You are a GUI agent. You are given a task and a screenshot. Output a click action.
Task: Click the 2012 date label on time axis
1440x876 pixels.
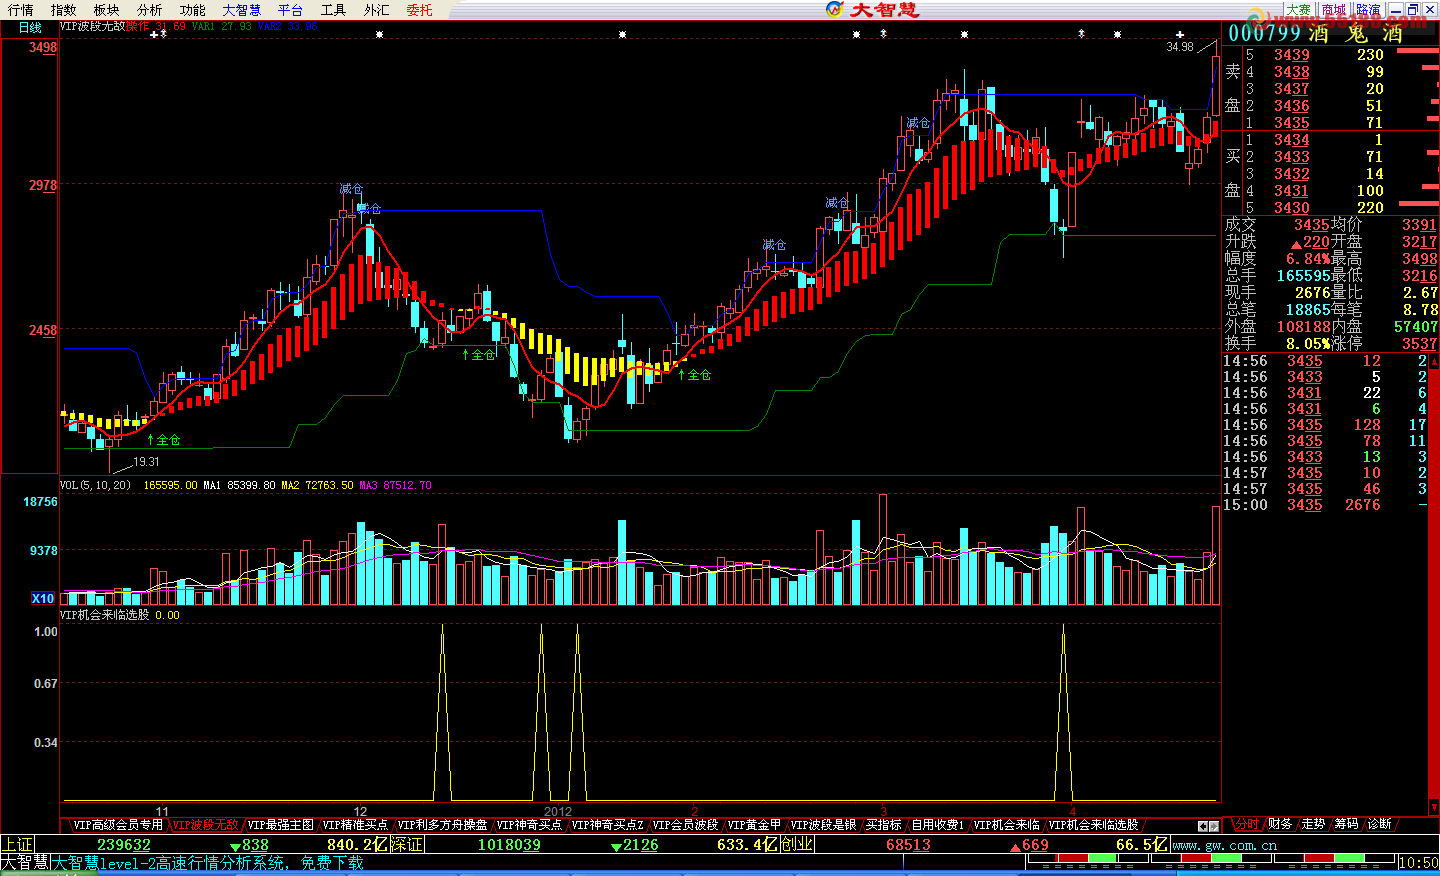(558, 811)
